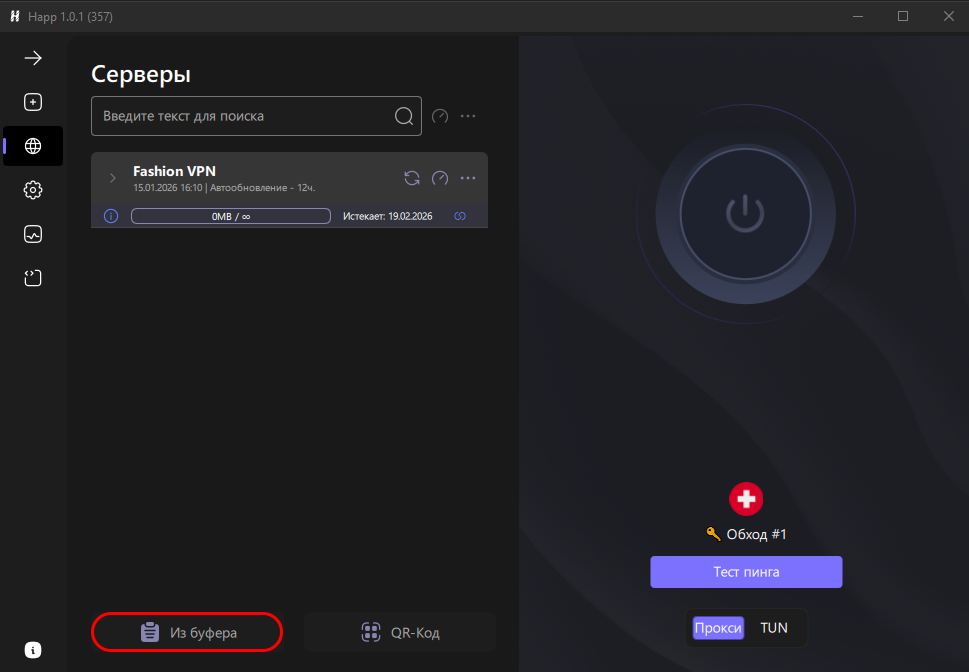Click the QR-Код button

point(400,632)
